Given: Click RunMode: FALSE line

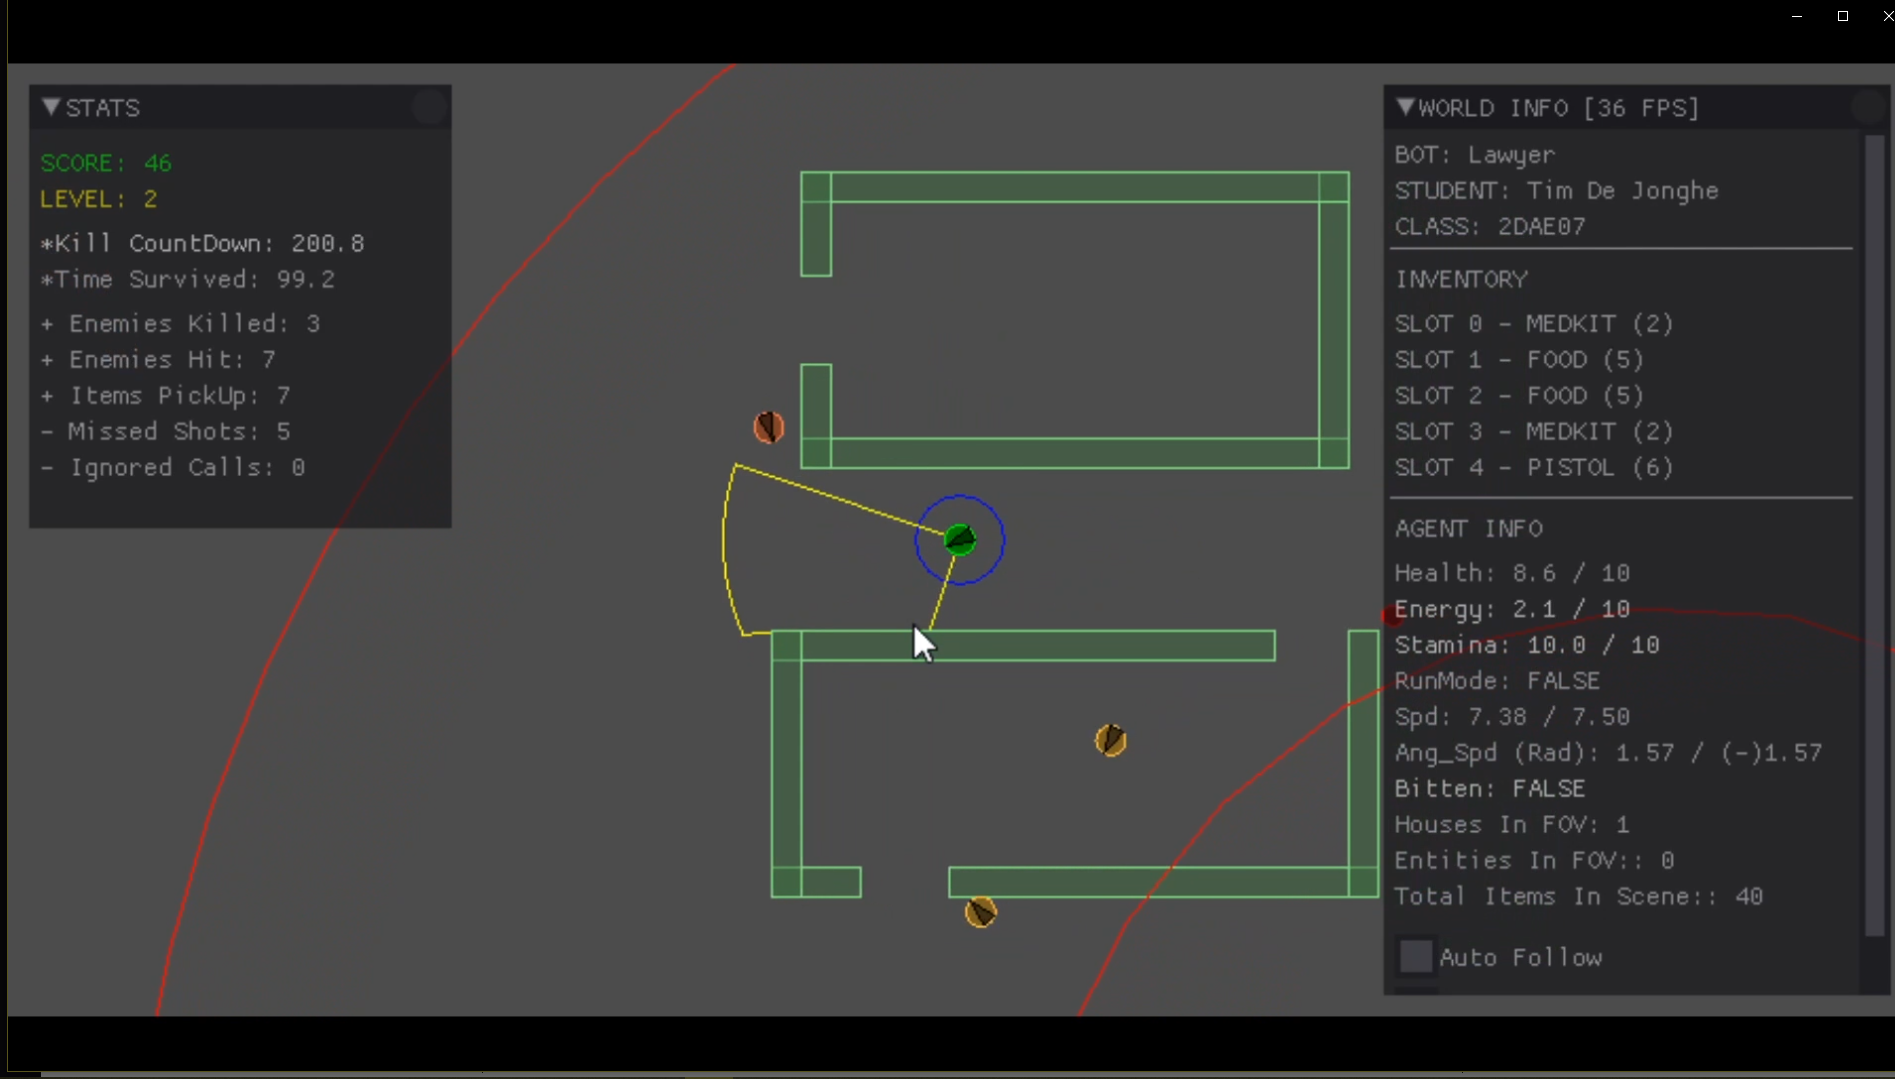Looking at the screenshot, I should (1498, 681).
